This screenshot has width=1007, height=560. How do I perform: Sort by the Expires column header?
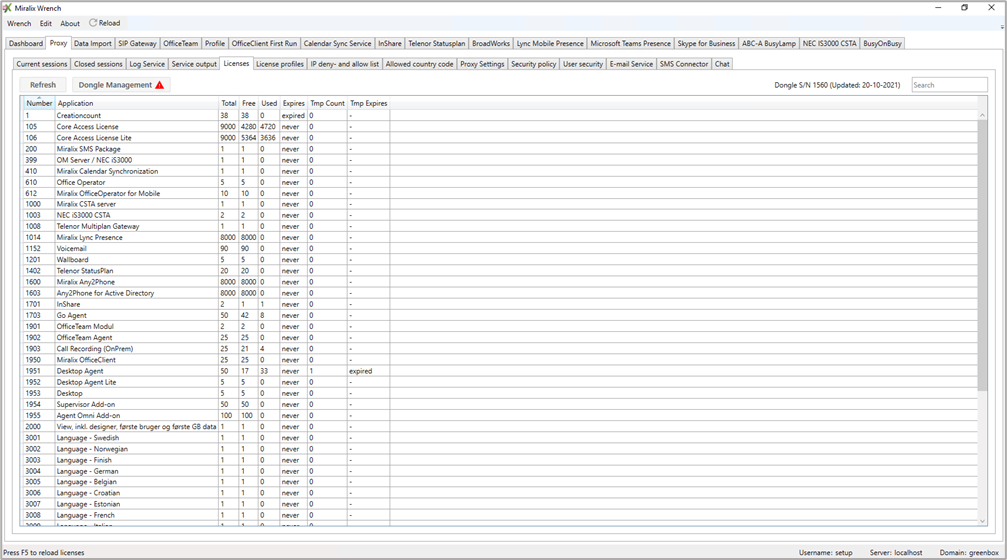coord(293,103)
